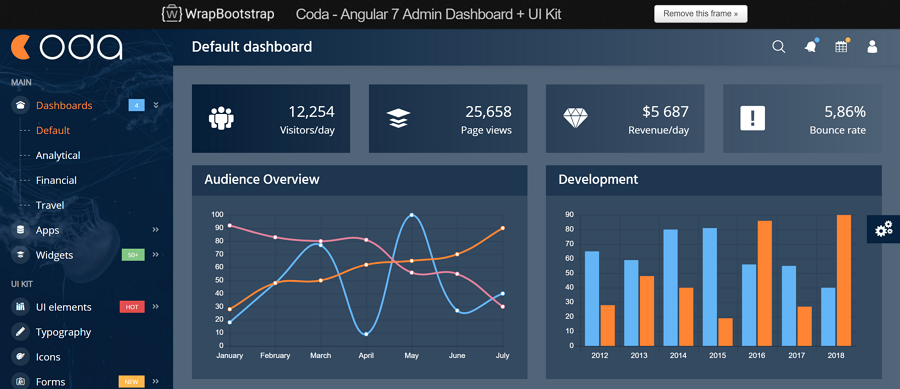Screen dimensions: 900x389
Task: Click the Coda logo
Action: pyautogui.click(x=67, y=47)
